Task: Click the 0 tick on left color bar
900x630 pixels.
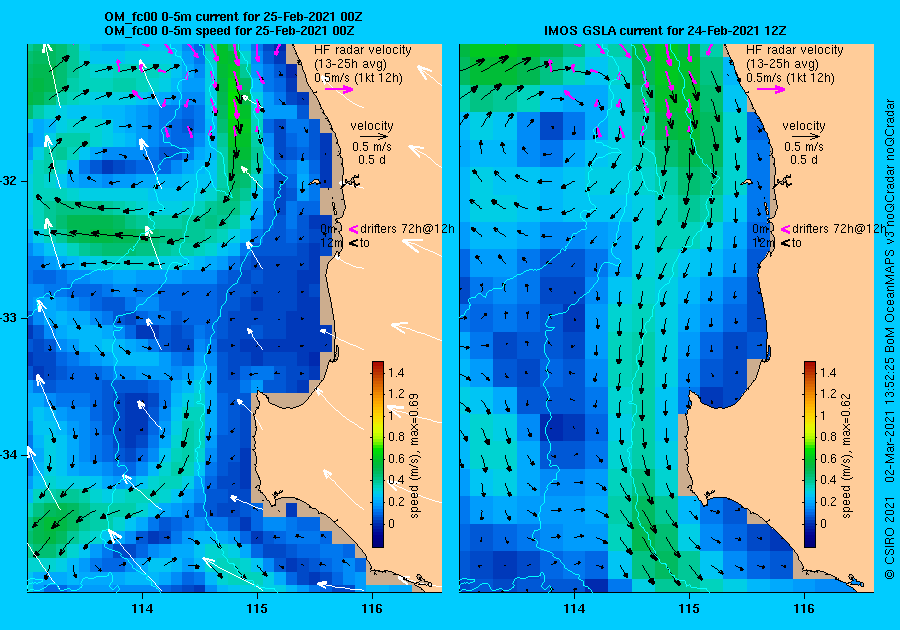Action: point(392,523)
